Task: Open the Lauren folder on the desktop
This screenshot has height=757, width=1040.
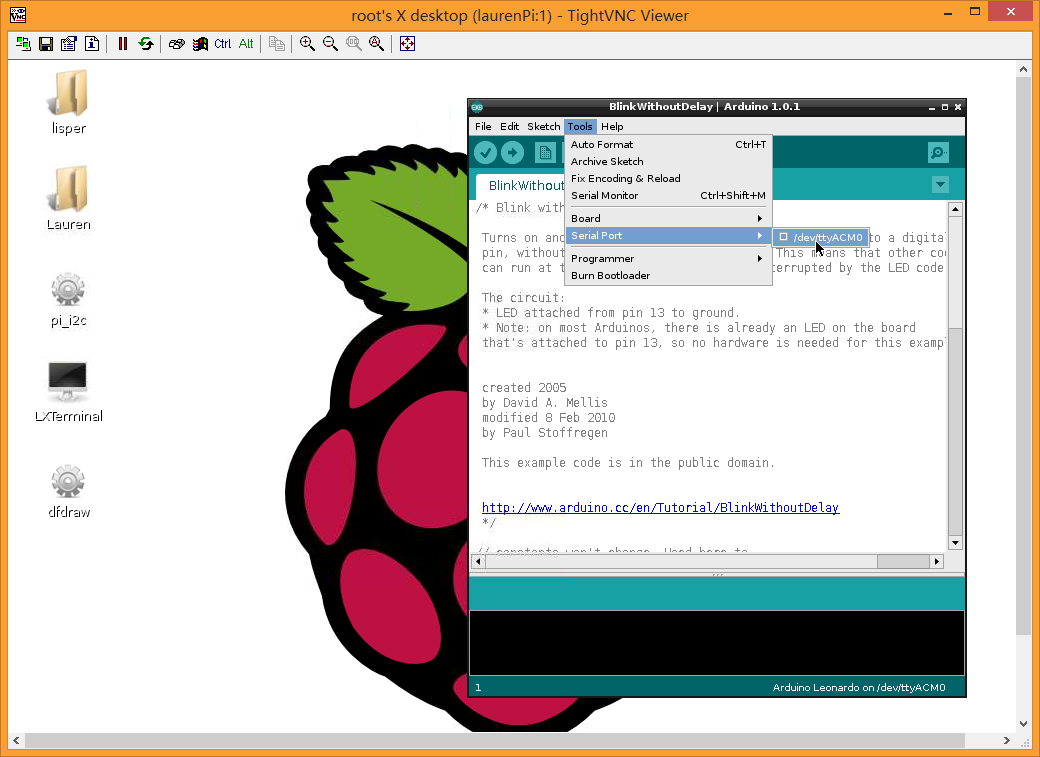Action: (x=69, y=198)
